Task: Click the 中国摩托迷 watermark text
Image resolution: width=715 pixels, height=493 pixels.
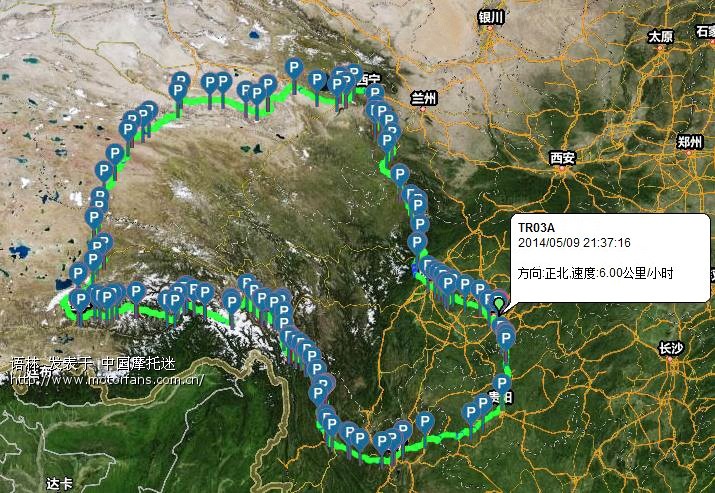Action: pyautogui.click(x=138, y=364)
